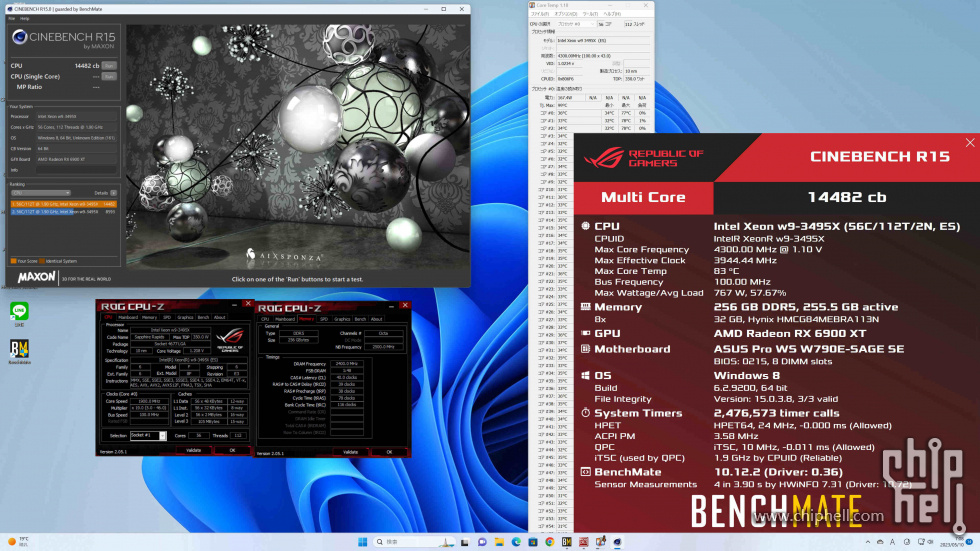Select the SPD tab in left CPU-Z window
The height and width of the screenshot is (551, 980).
point(167,317)
